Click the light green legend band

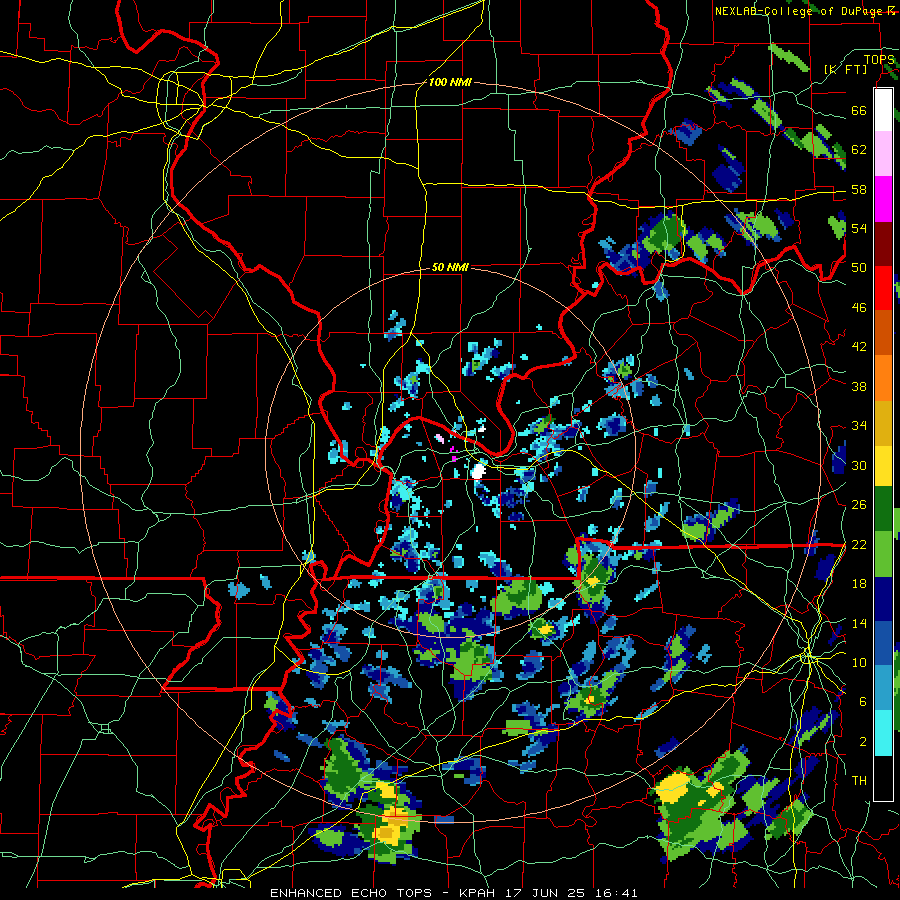tap(883, 553)
